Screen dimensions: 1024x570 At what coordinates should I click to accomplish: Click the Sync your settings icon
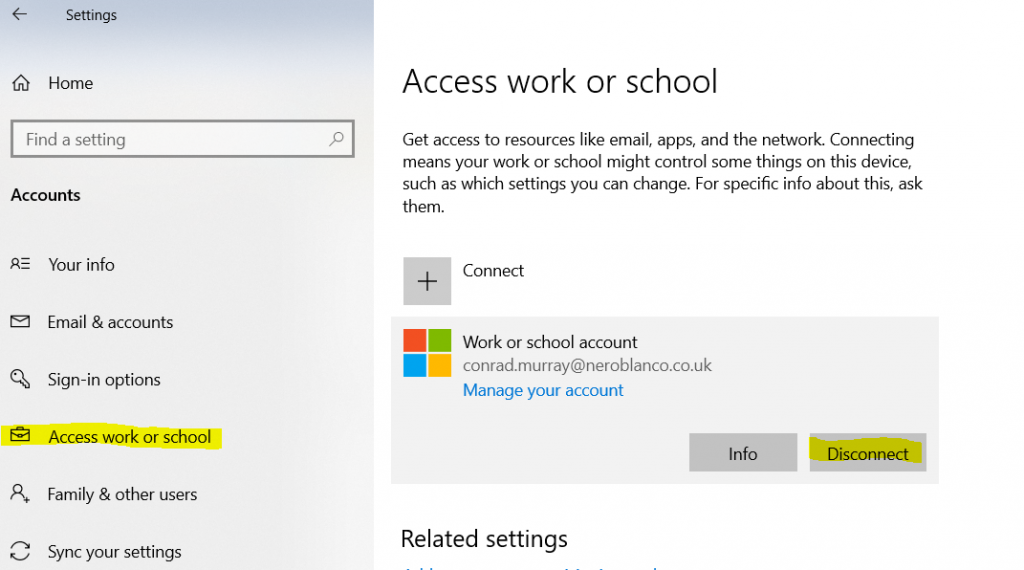(x=20, y=551)
